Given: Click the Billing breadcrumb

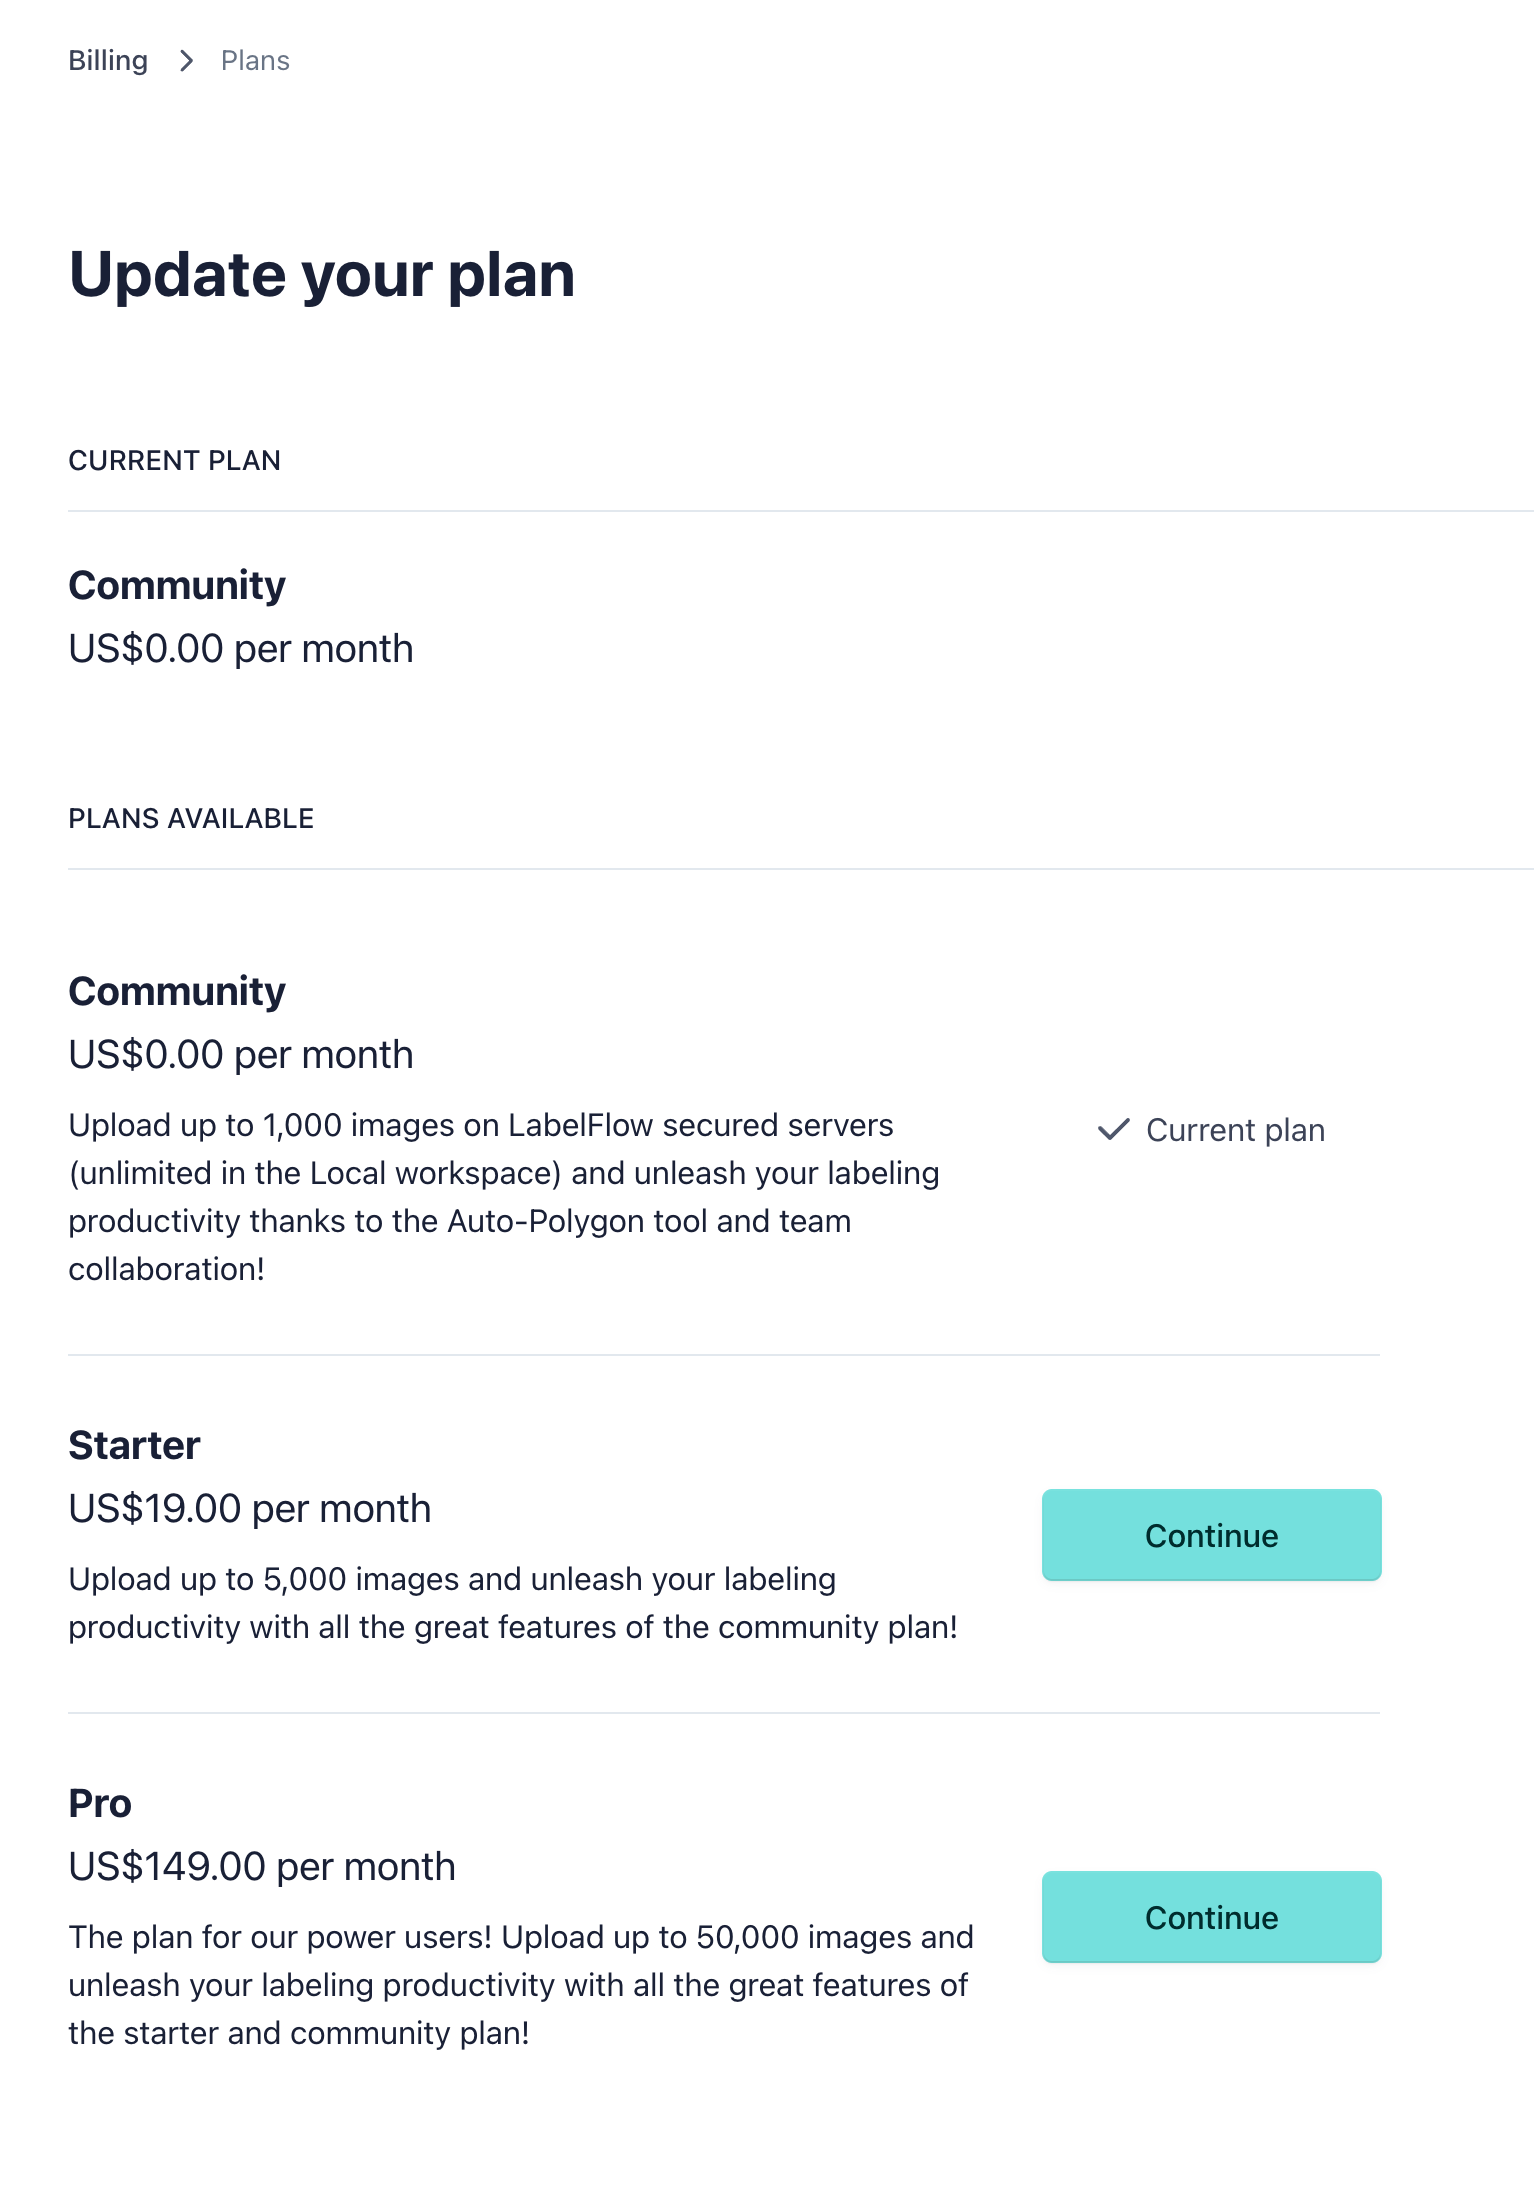Looking at the screenshot, I should coord(107,60).
